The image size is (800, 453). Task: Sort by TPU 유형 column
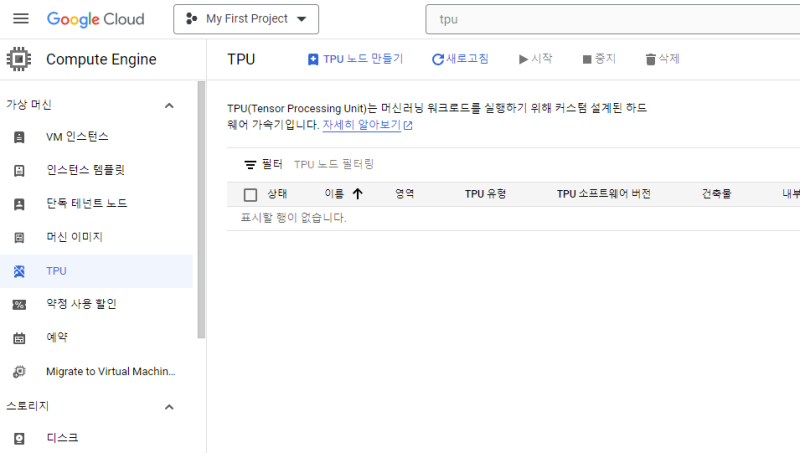click(485, 194)
